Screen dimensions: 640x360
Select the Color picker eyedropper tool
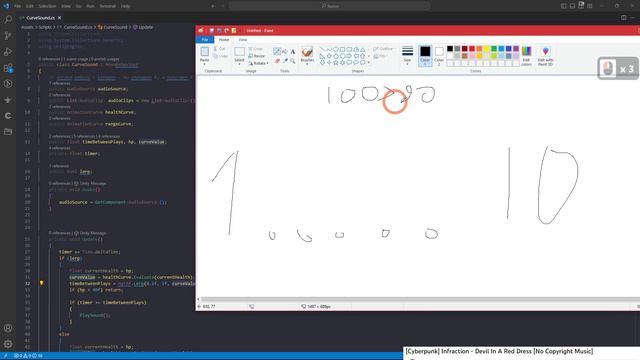click(285, 61)
